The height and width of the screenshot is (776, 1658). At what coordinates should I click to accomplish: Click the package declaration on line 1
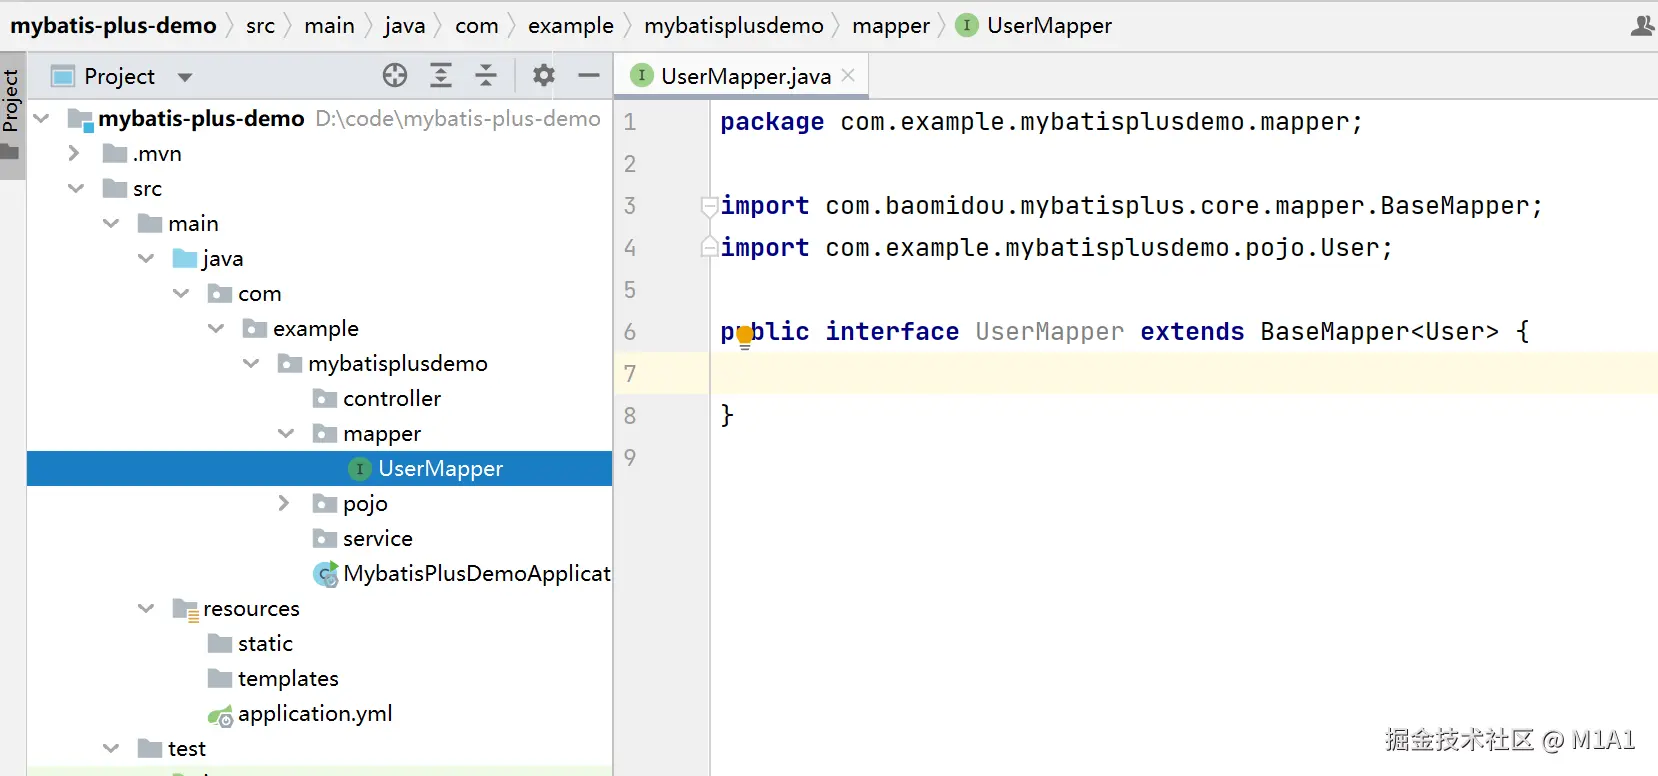(1041, 122)
